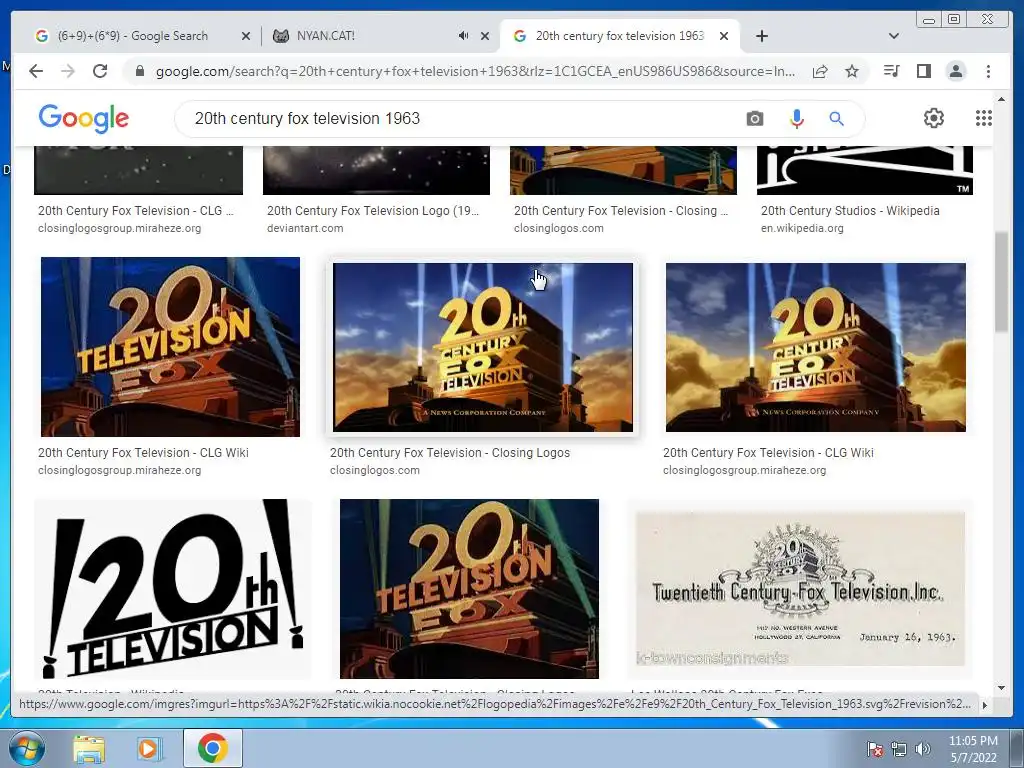Open Windows Start menu
Viewport: 1024px width, 768px height.
pos(26,748)
